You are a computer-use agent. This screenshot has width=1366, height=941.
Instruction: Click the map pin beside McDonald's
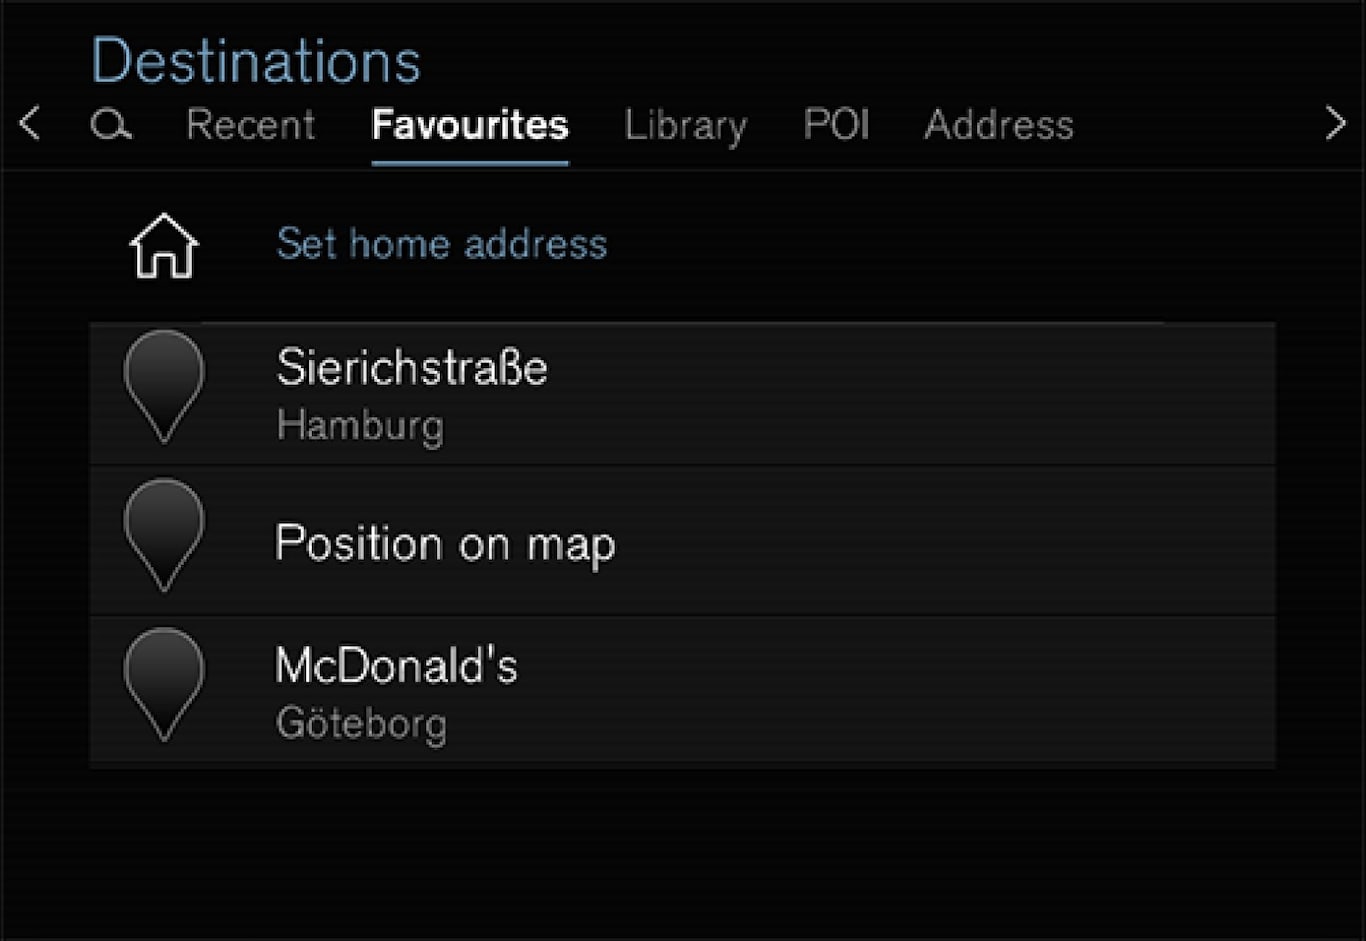pyautogui.click(x=164, y=684)
